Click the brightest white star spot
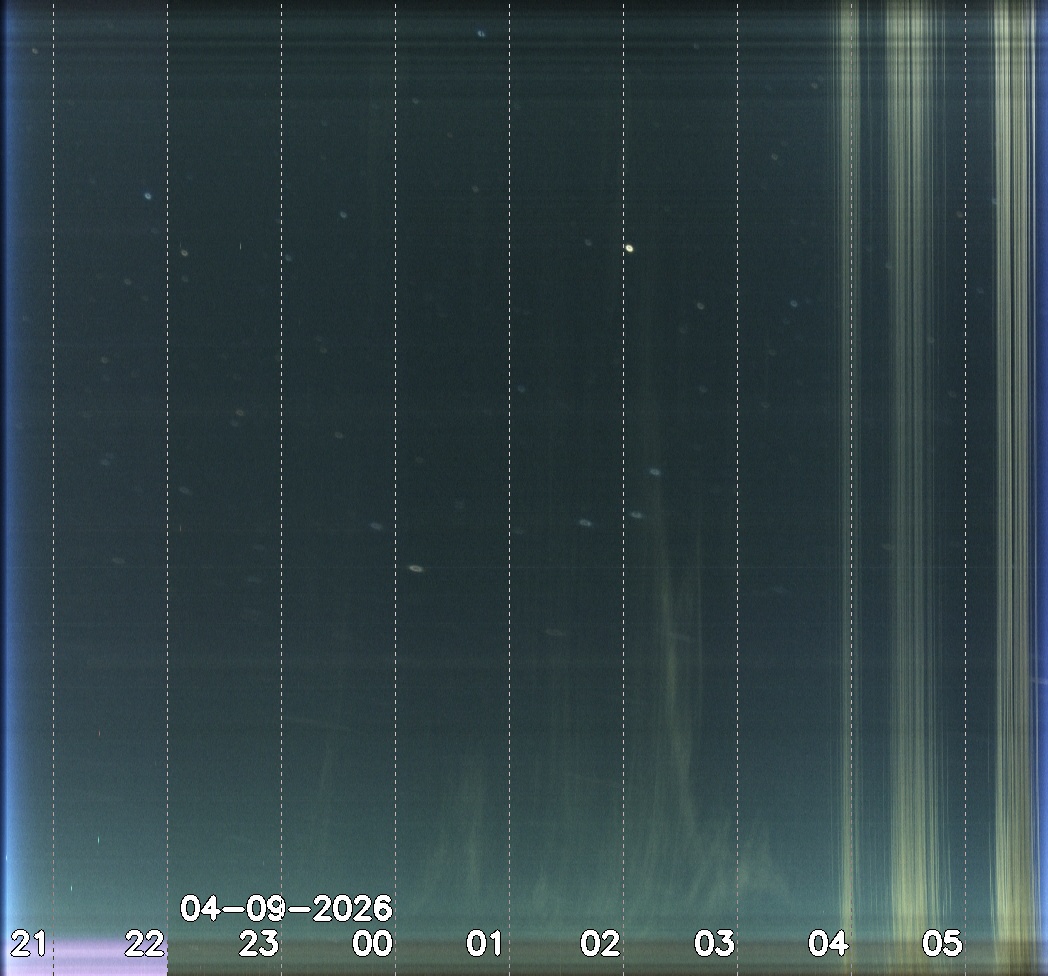 click(629, 248)
